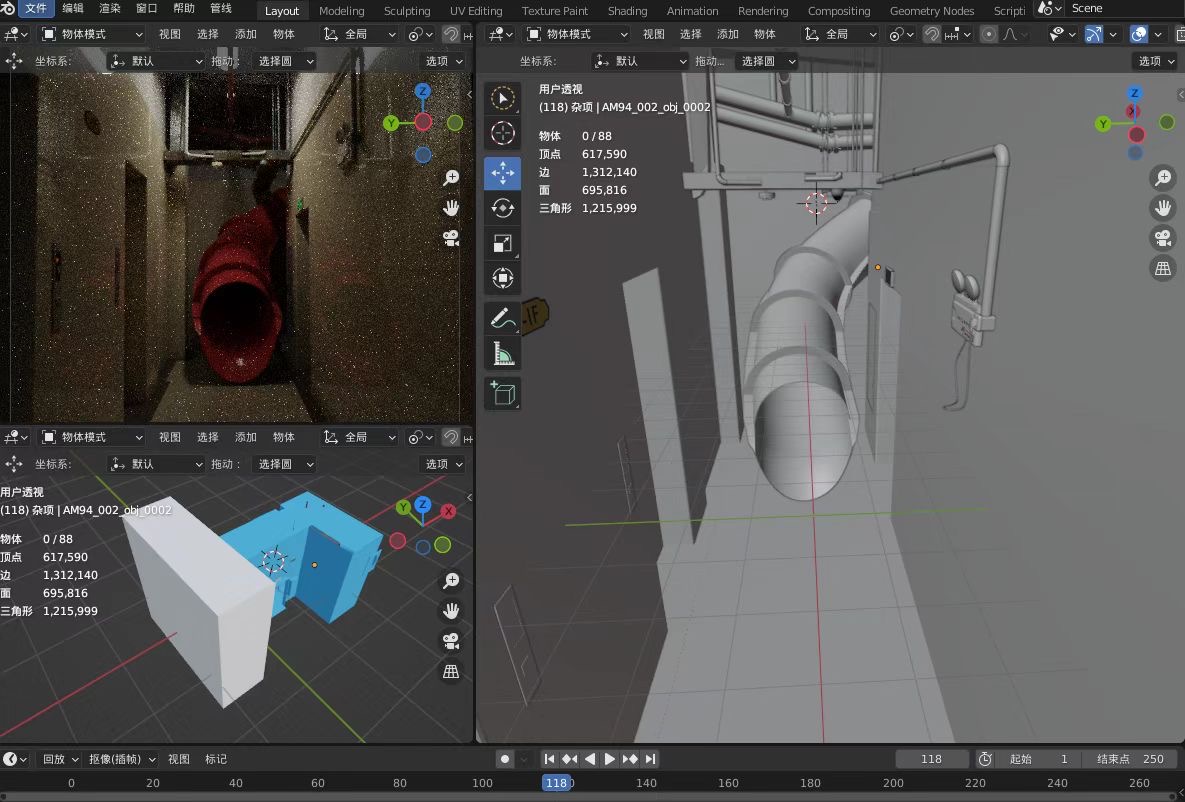Select the Annotate pencil tool
Viewport: 1185px width, 802px height.
click(503, 319)
